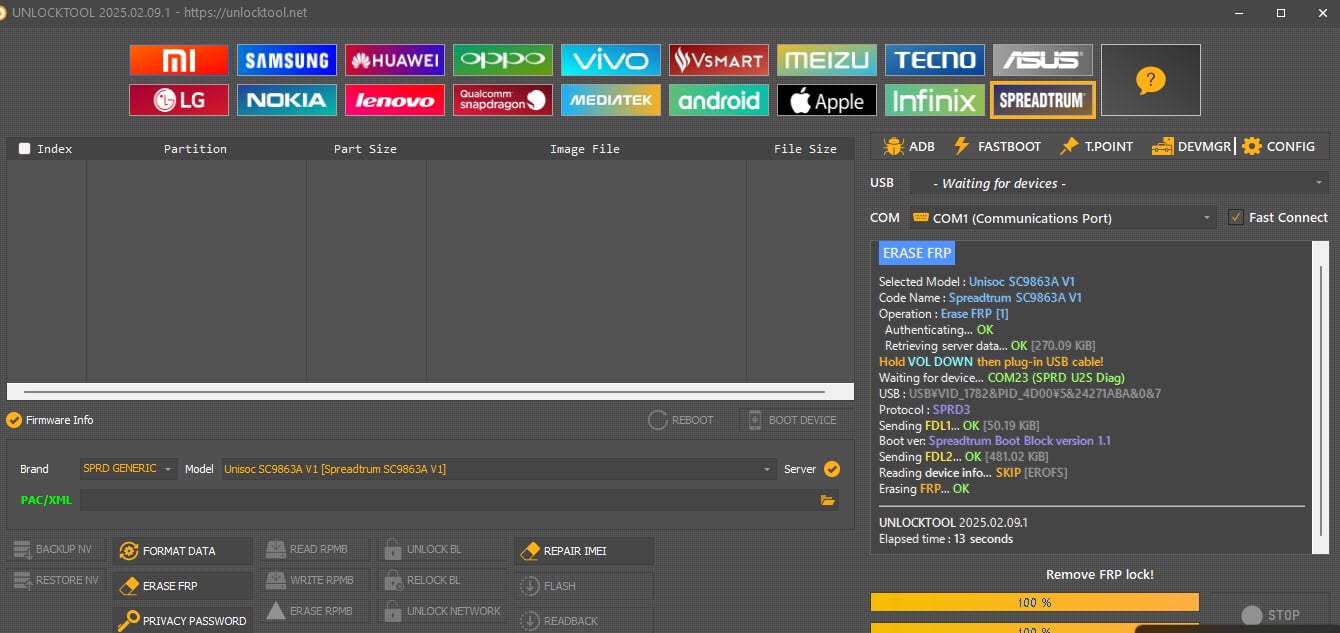Click the 'COM23 (SPRD U2S Diag)' log text

tap(1056, 378)
